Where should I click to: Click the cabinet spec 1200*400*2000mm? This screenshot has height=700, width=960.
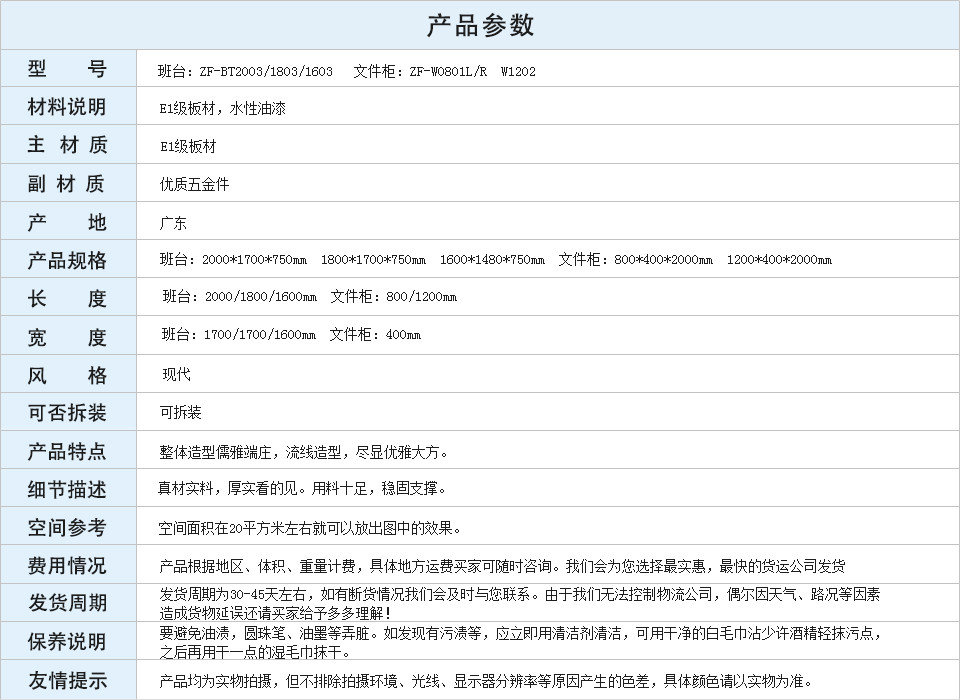[x=779, y=260]
